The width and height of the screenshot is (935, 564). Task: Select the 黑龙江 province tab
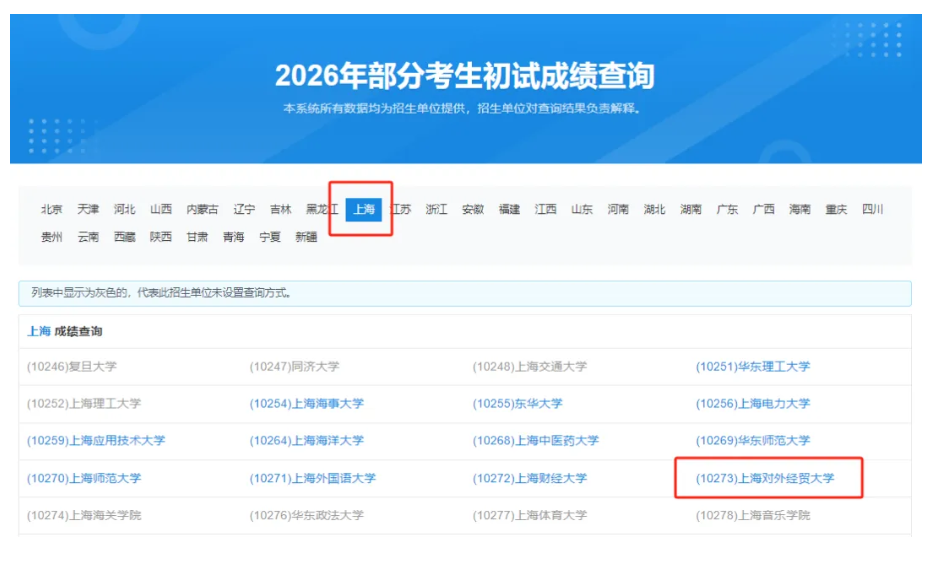322,209
